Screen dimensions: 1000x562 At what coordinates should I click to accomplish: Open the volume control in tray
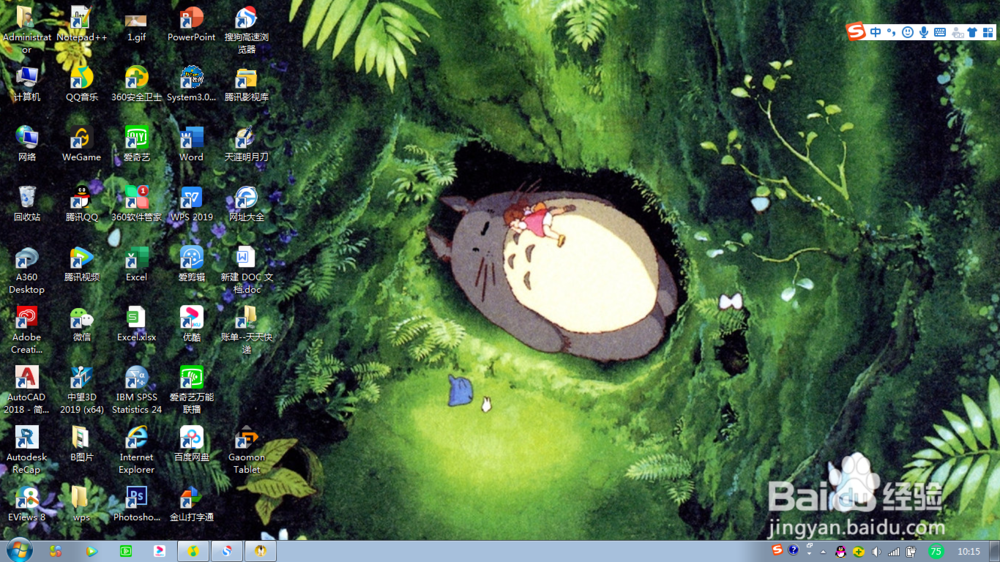click(876, 552)
